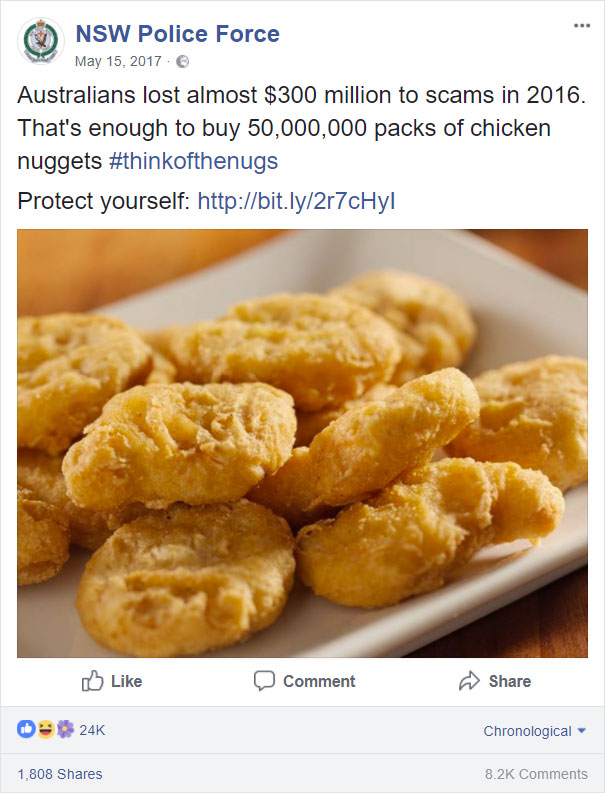View the purple flower reaction emoji

[65, 729]
